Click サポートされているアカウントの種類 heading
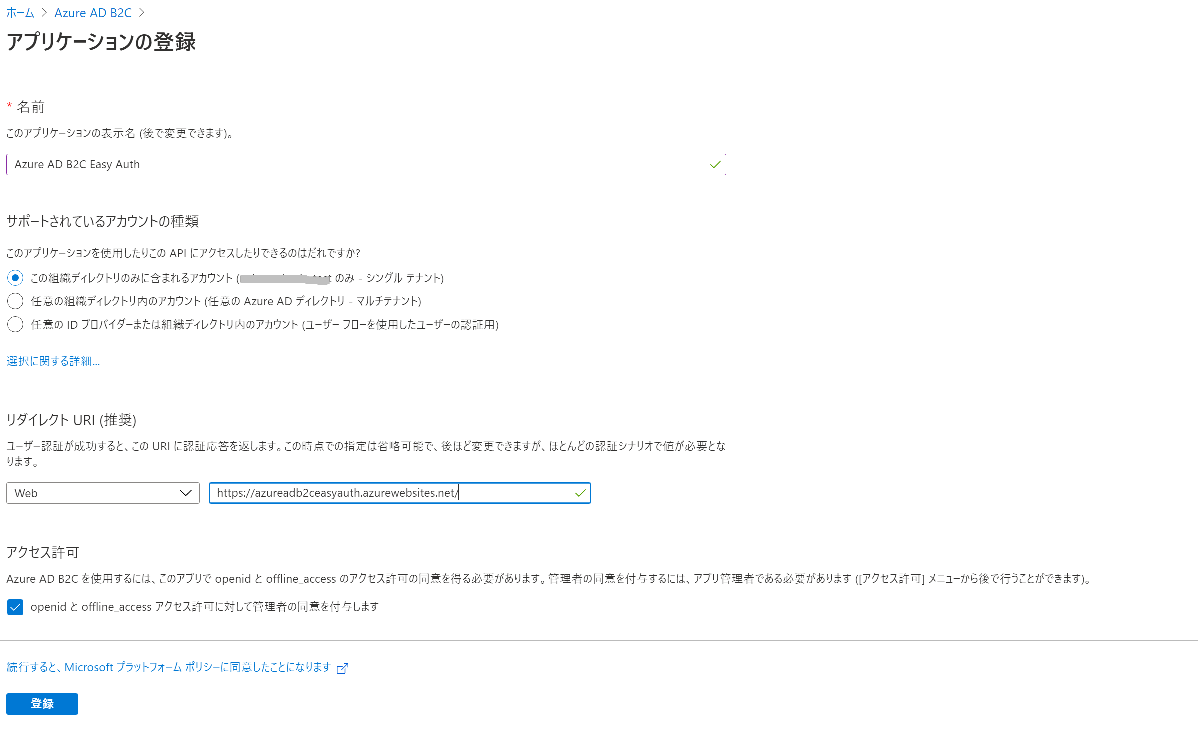The width and height of the screenshot is (1198, 733). [x=102, y=221]
